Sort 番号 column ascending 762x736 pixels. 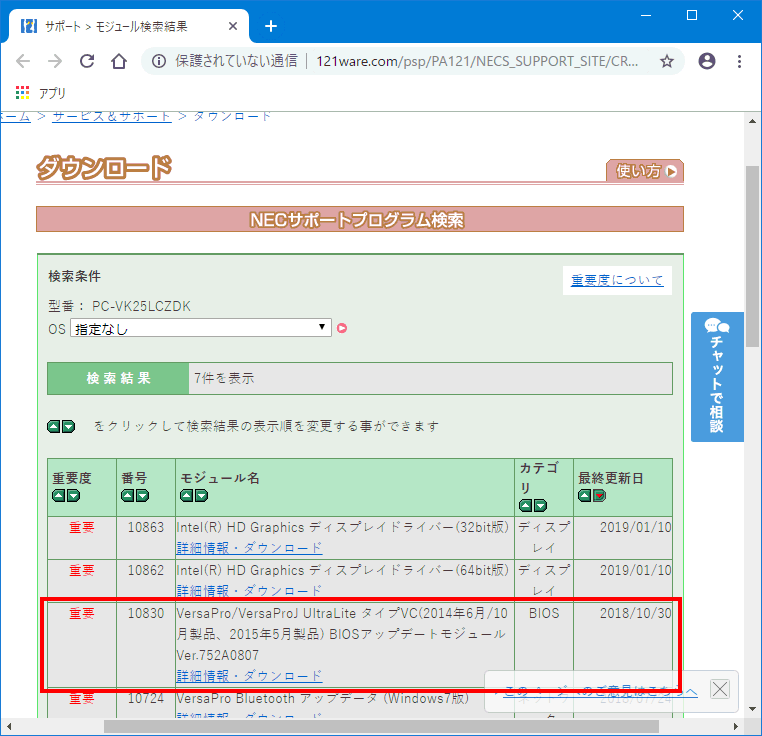point(127,496)
